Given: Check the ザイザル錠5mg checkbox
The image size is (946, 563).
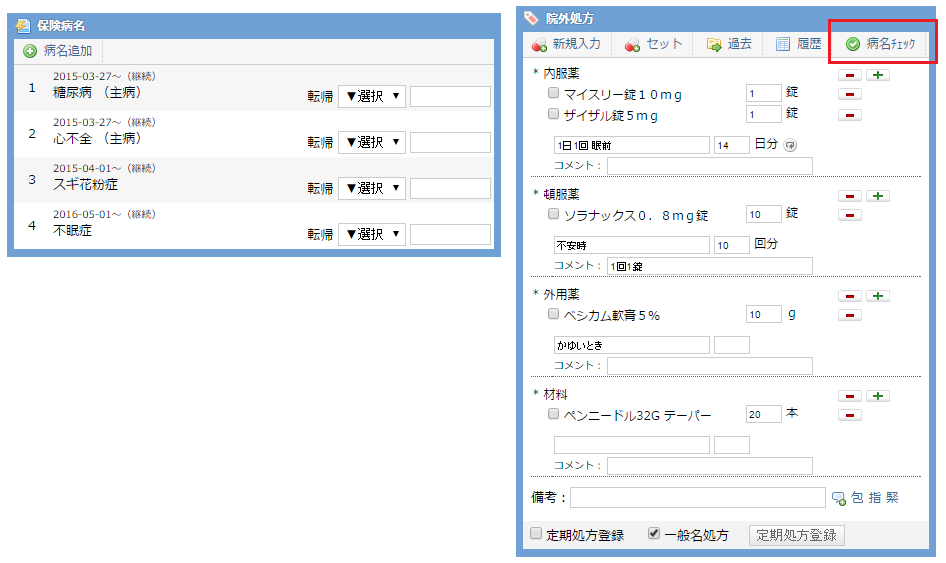Looking at the screenshot, I should [553, 113].
